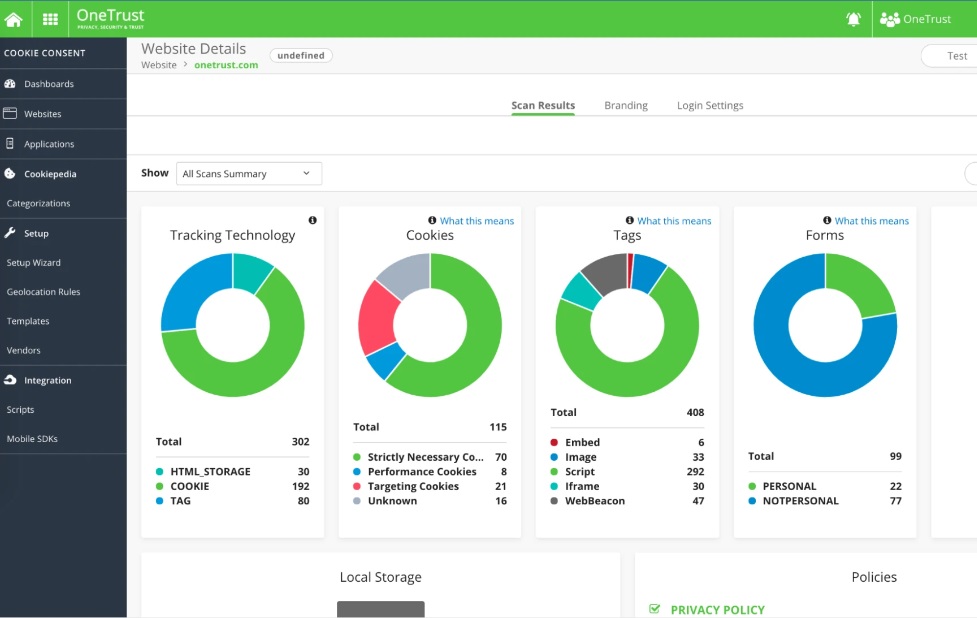Click the Integration cloud icon
Screen dimensions: 977x618
point(10,380)
